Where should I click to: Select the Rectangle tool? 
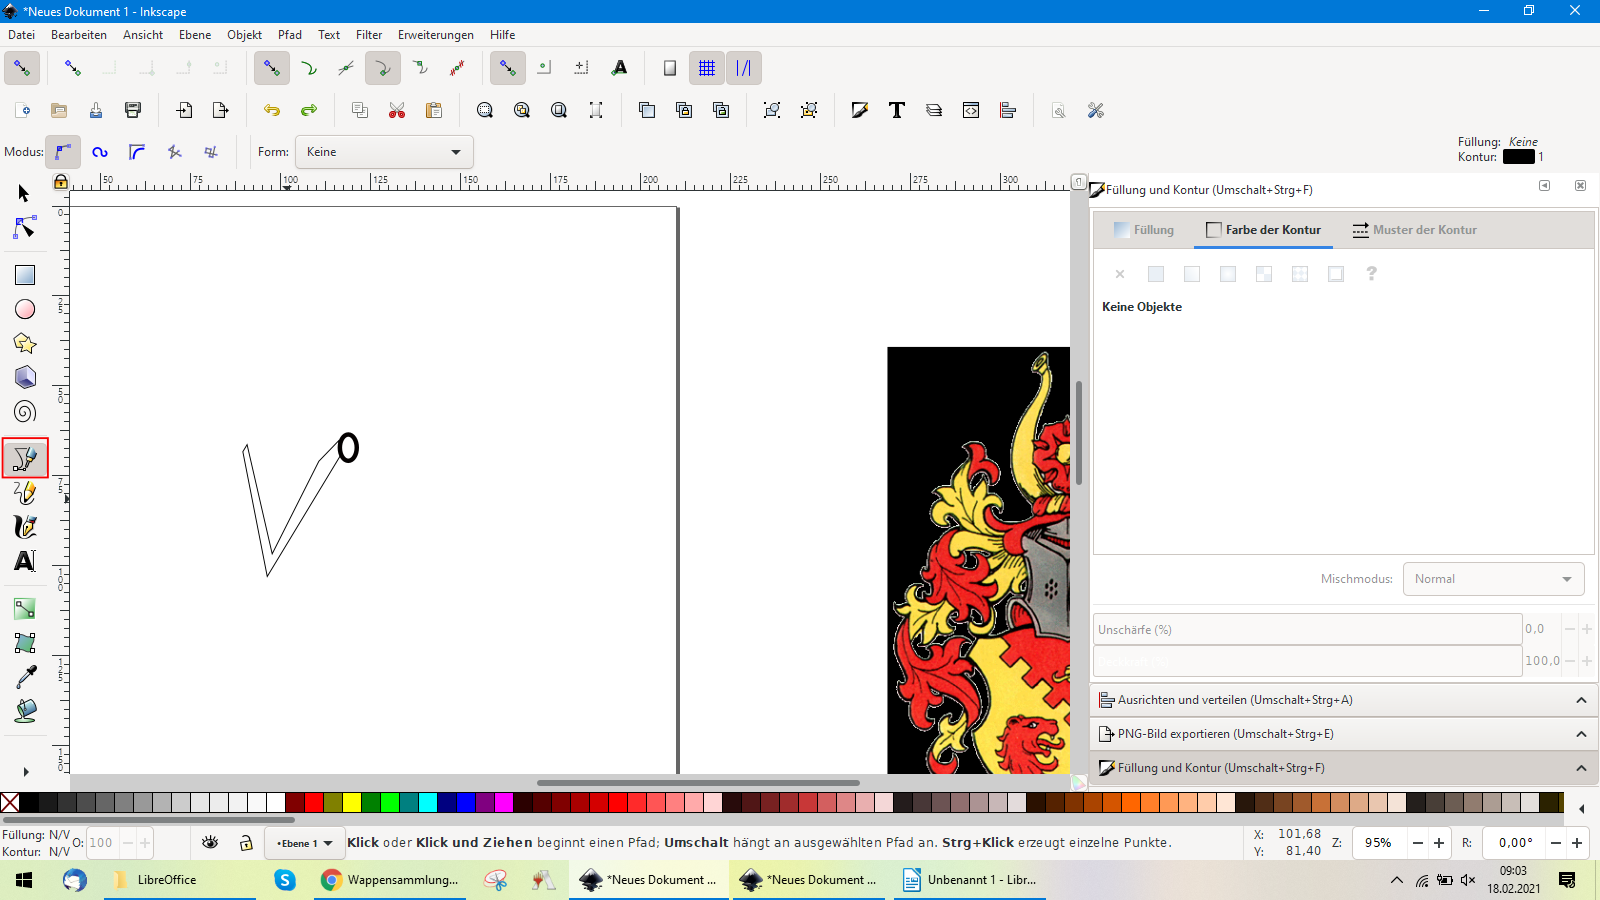(25, 275)
